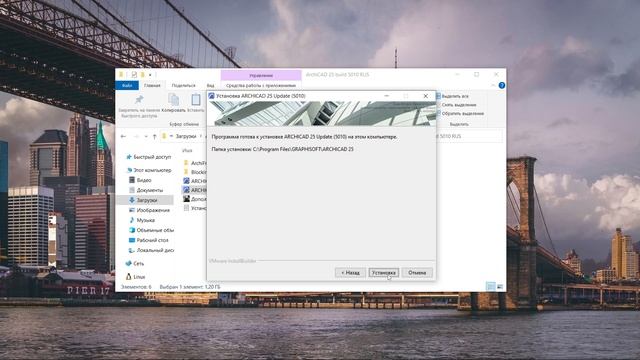
Task: Maximize the Explorer window
Action: point(476,75)
